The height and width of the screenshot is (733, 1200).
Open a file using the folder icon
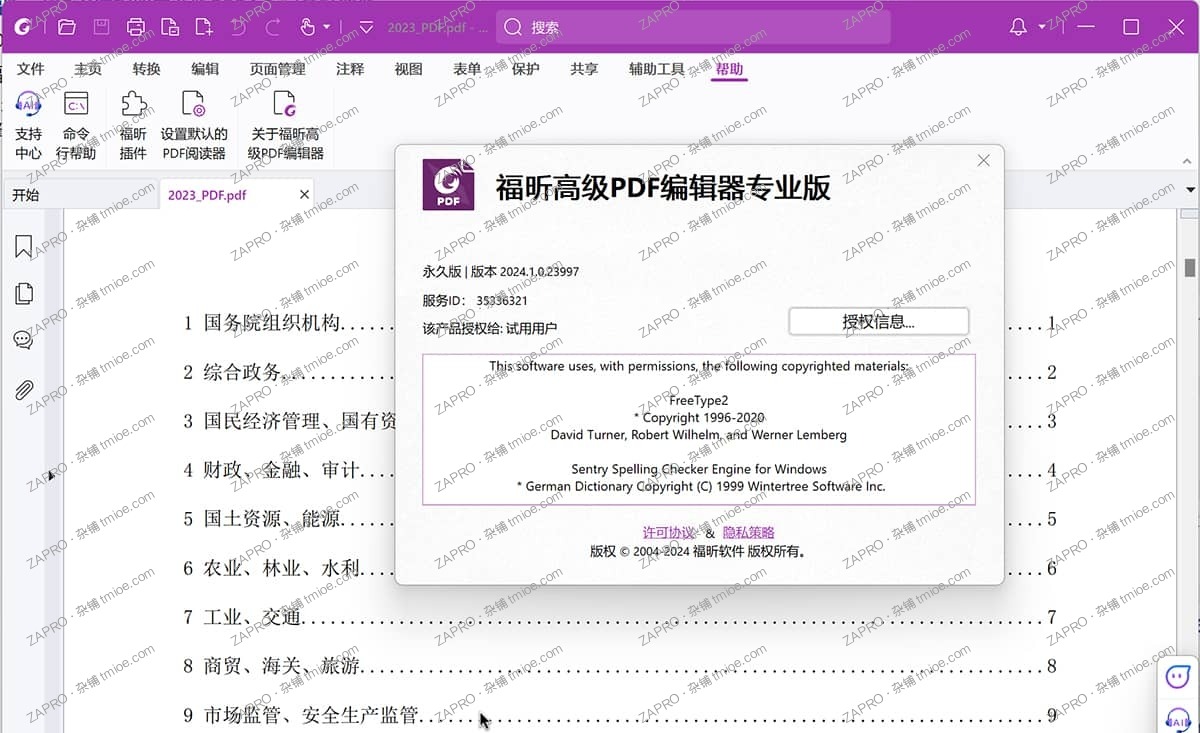coord(67,27)
